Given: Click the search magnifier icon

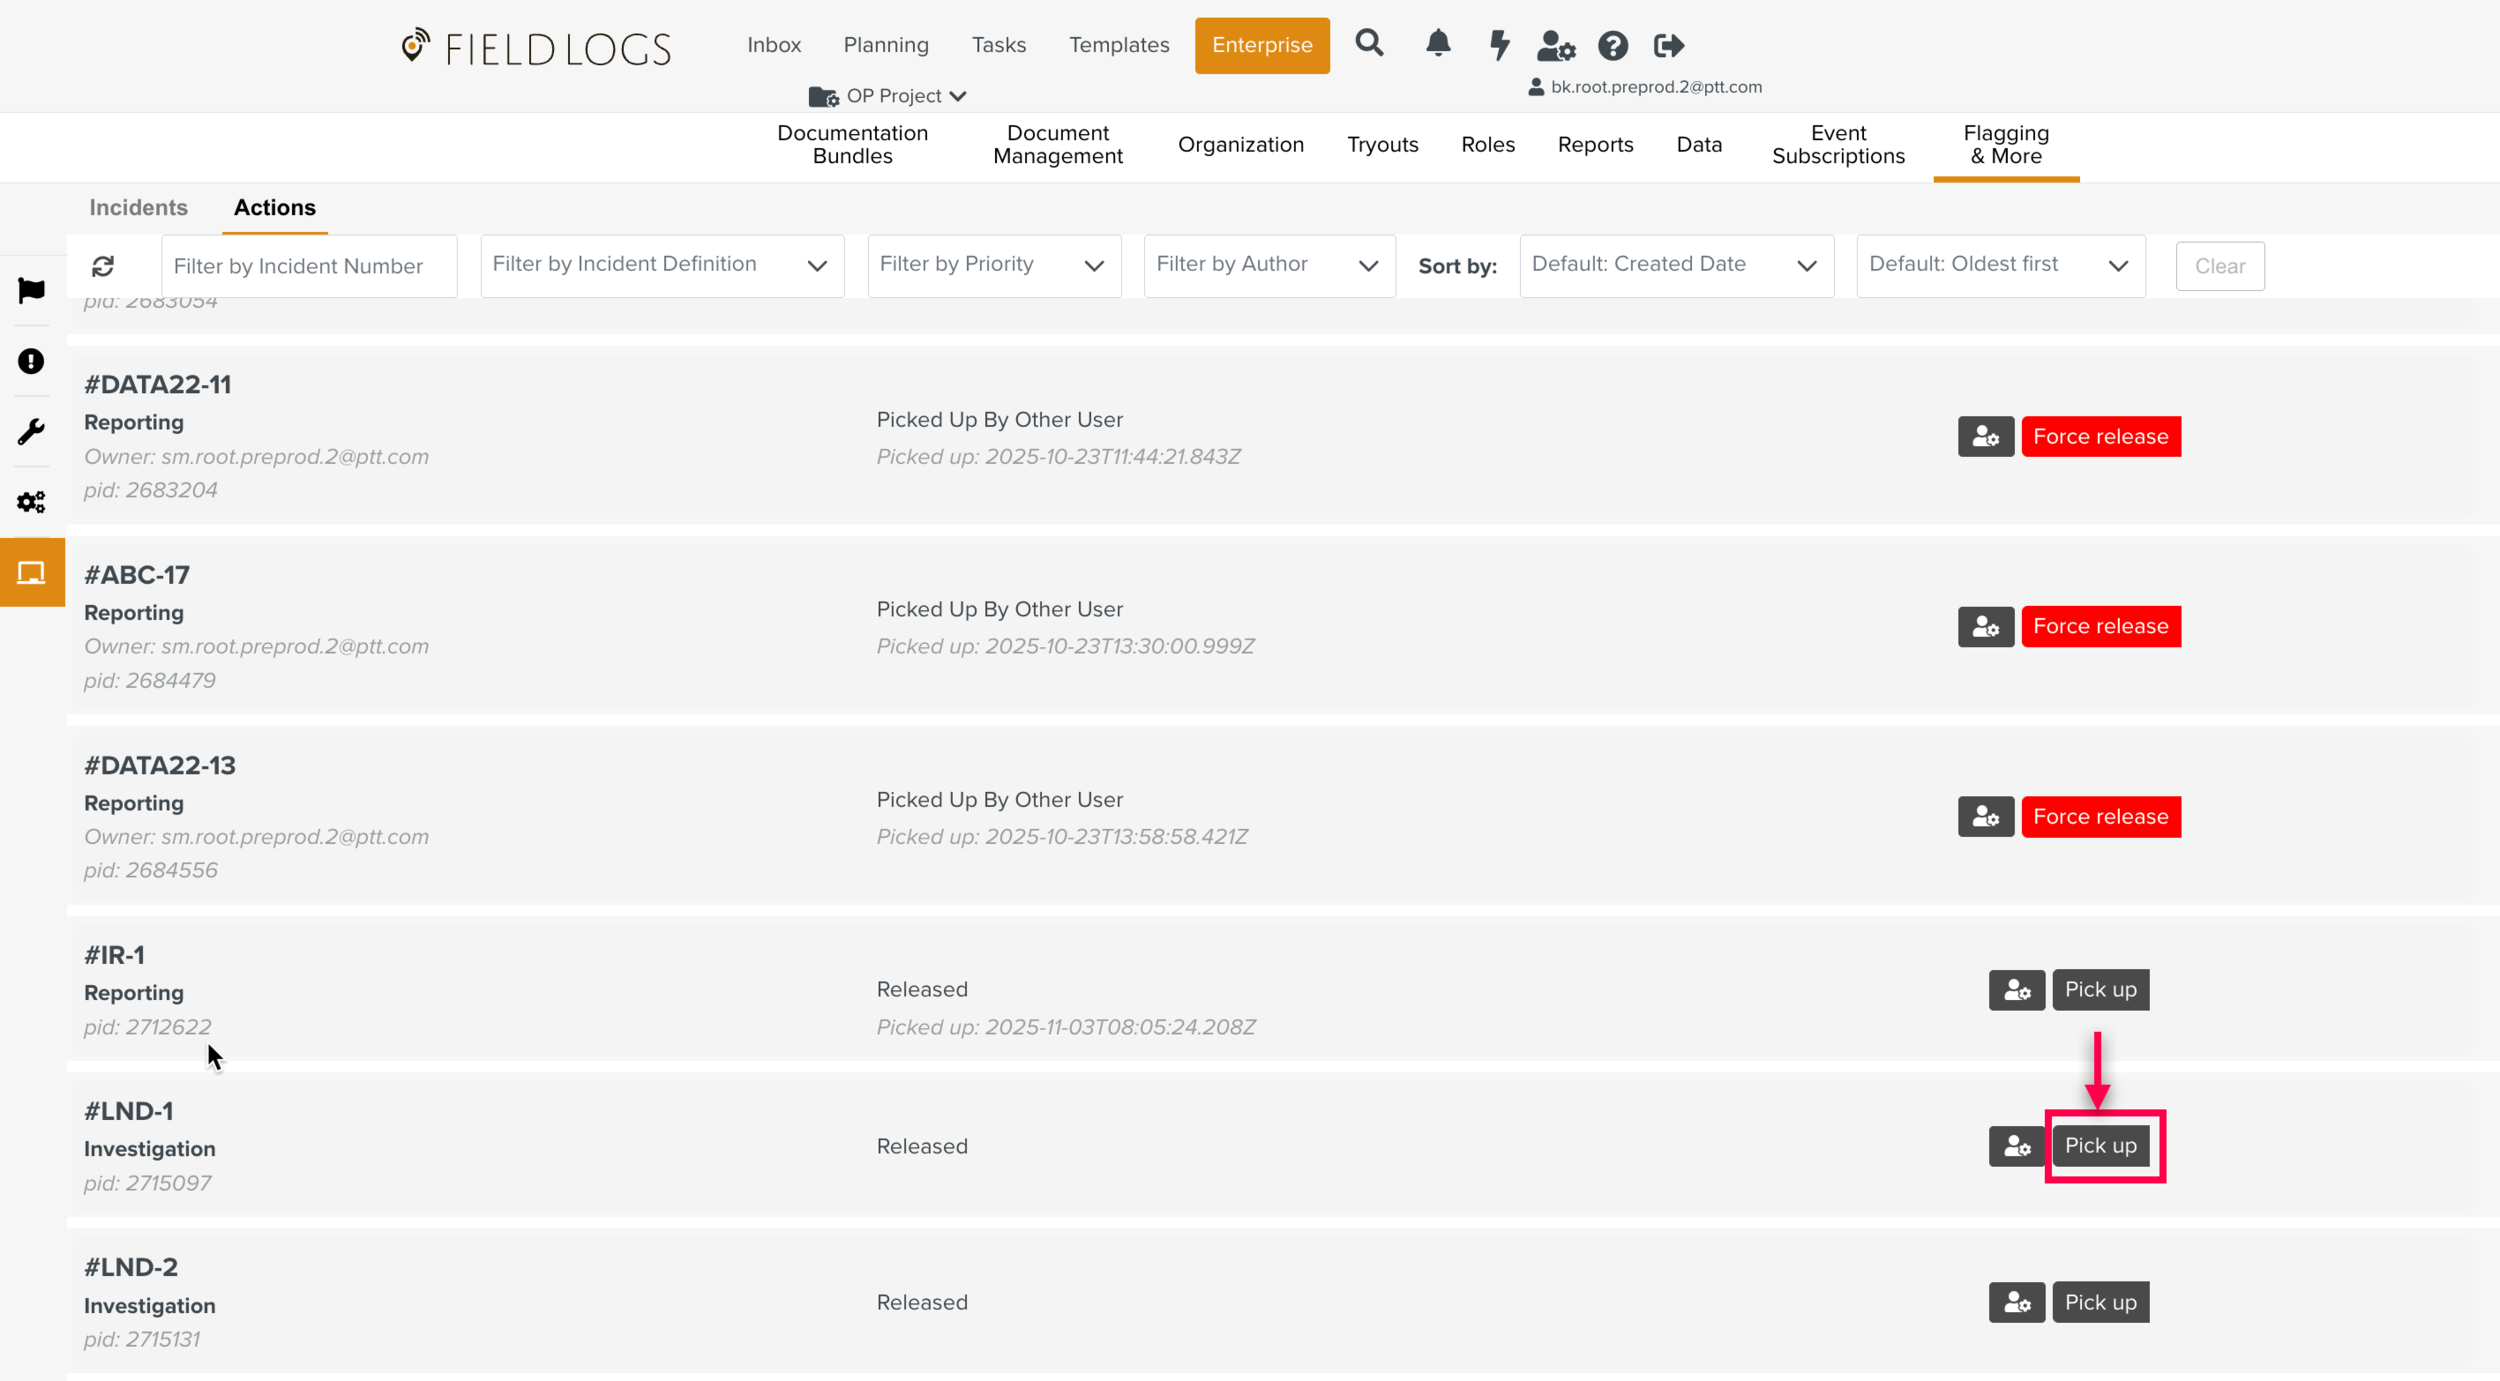Looking at the screenshot, I should 1369,44.
